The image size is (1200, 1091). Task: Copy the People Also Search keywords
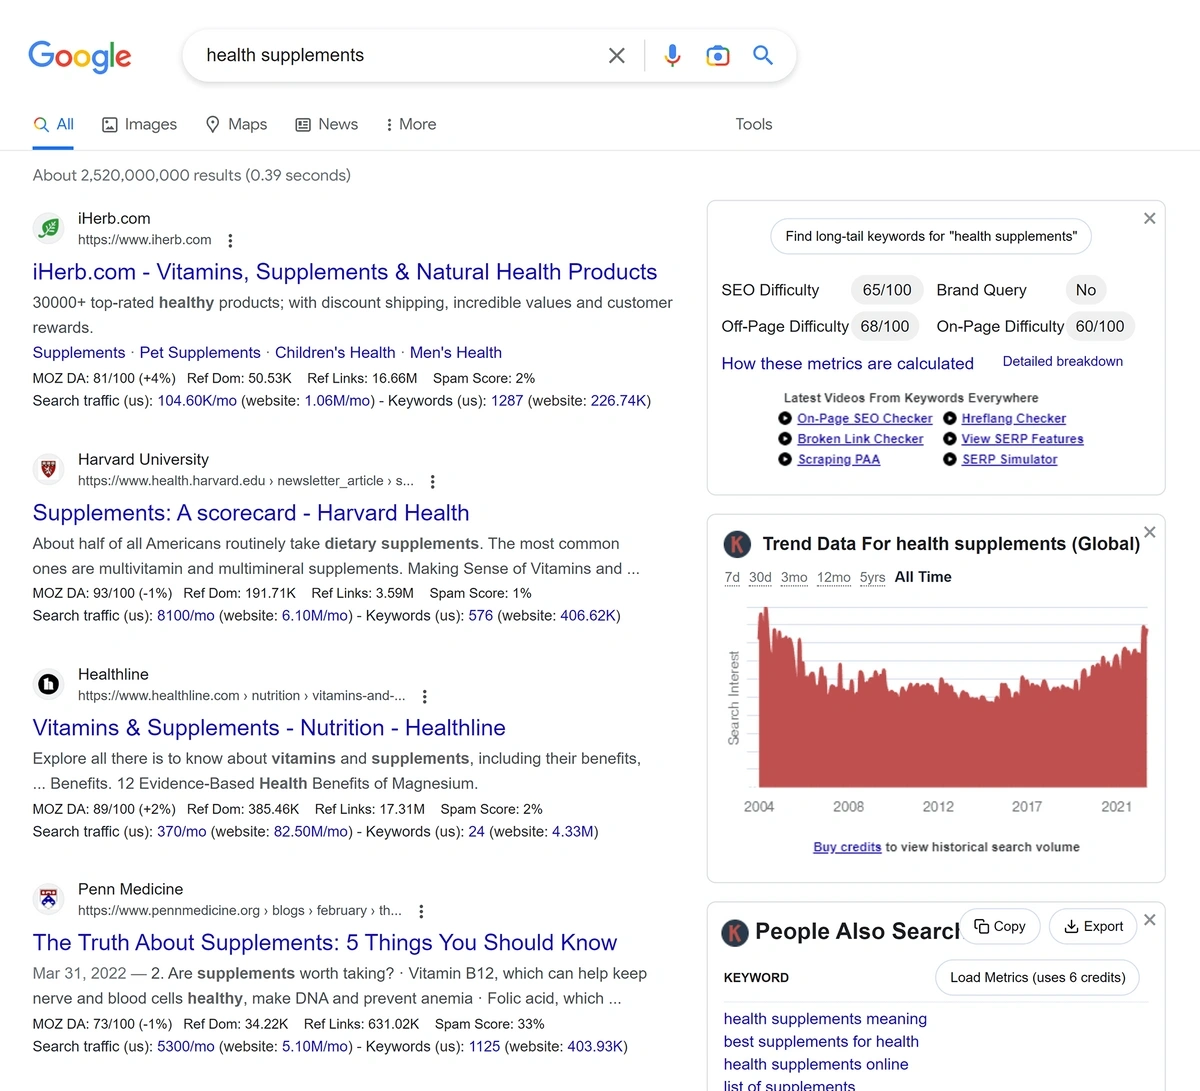(x=1000, y=926)
